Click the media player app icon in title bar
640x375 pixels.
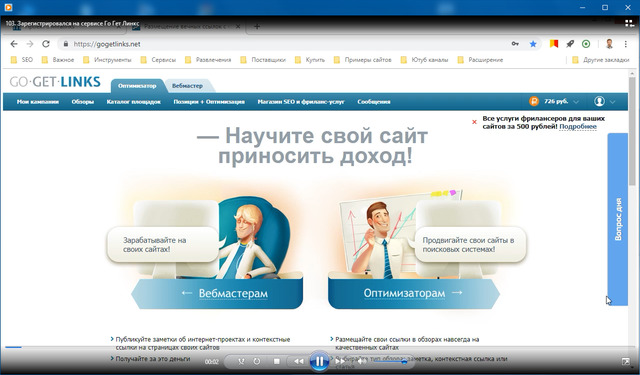pyautogui.click(x=8, y=7)
